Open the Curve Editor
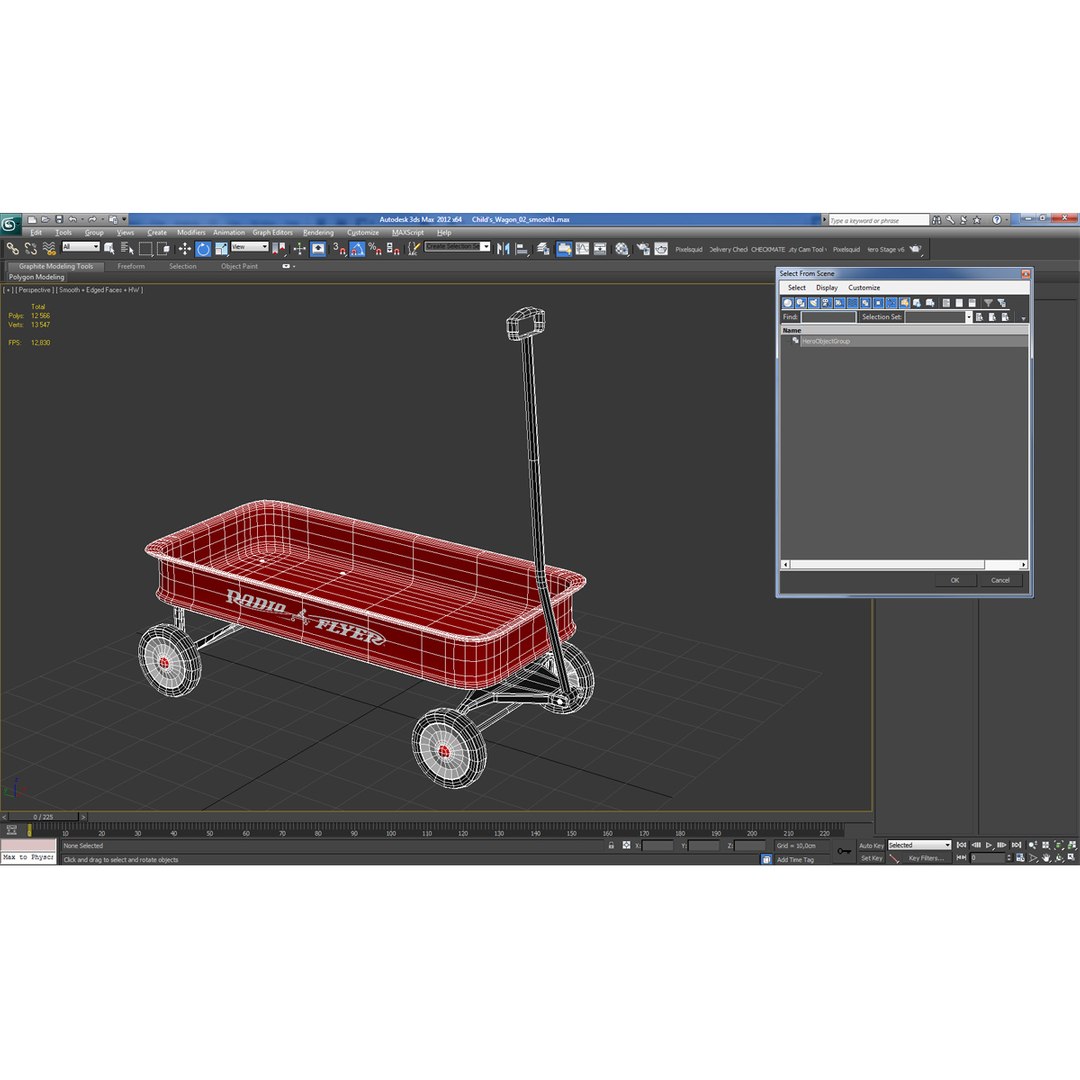1080x1080 pixels. (x=582, y=249)
